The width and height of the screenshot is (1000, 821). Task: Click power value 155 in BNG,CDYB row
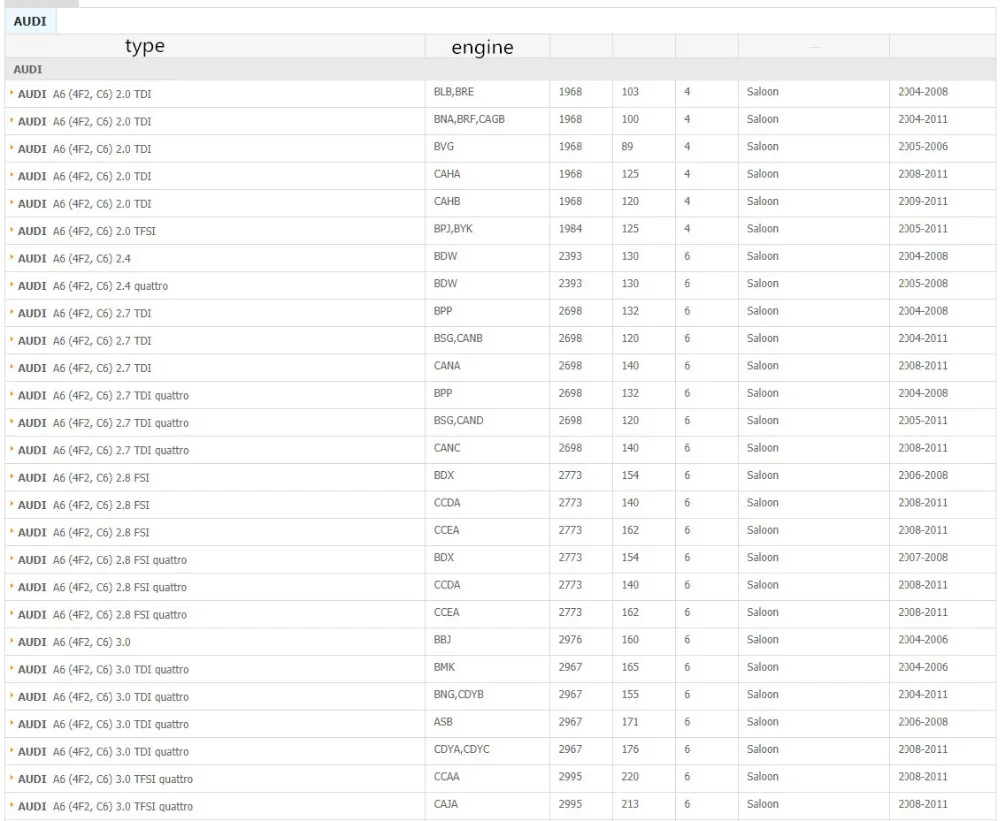coord(630,695)
